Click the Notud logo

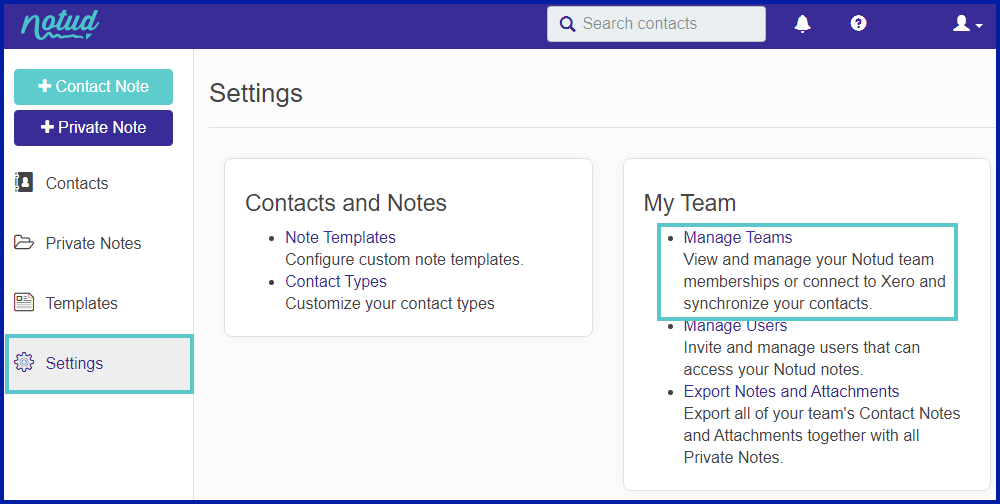pyautogui.click(x=60, y=25)
